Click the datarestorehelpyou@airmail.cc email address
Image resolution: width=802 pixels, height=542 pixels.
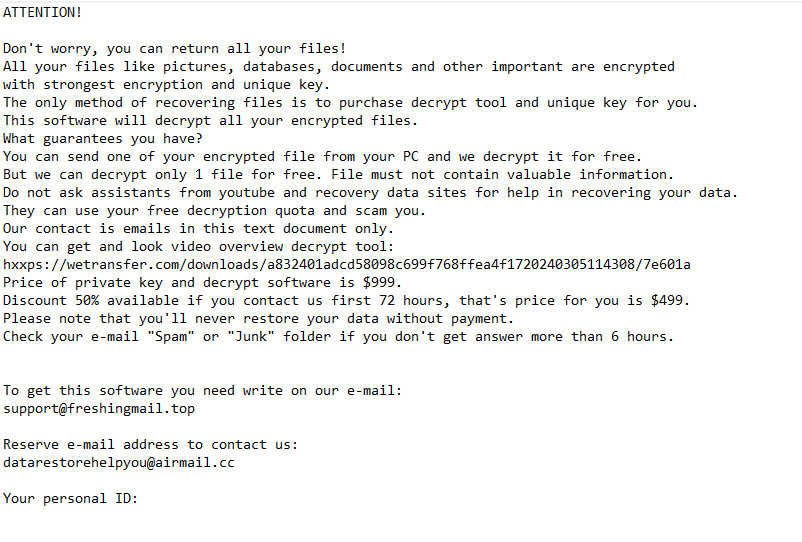point(119,463)
